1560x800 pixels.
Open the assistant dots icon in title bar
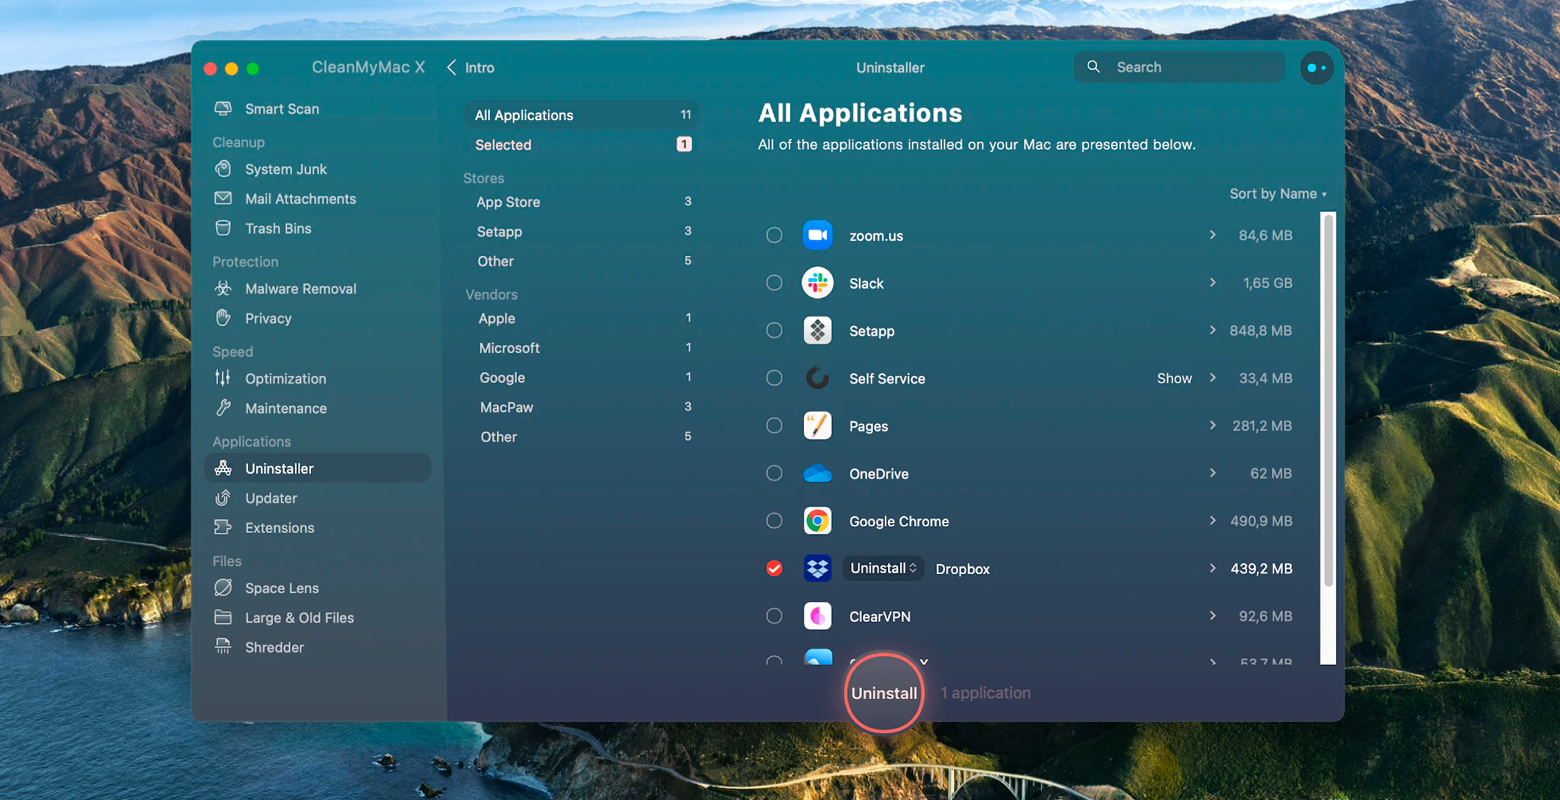pyautogui.click(x=1316, y=68)
